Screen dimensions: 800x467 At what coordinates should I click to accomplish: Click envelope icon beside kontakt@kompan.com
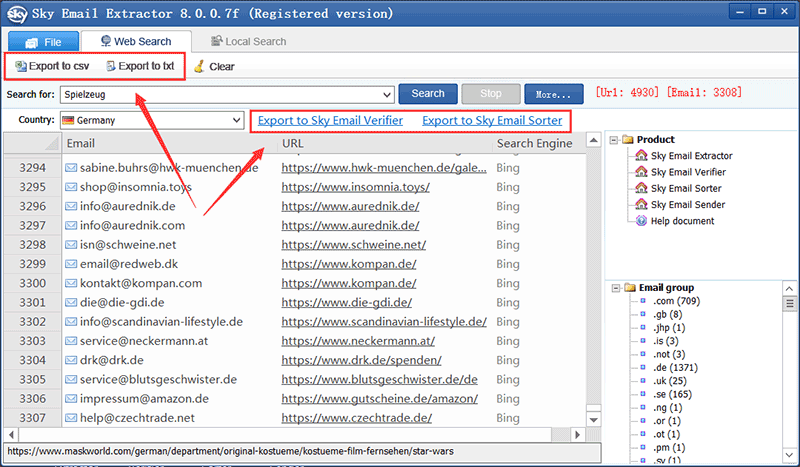(x=71, y=283)
